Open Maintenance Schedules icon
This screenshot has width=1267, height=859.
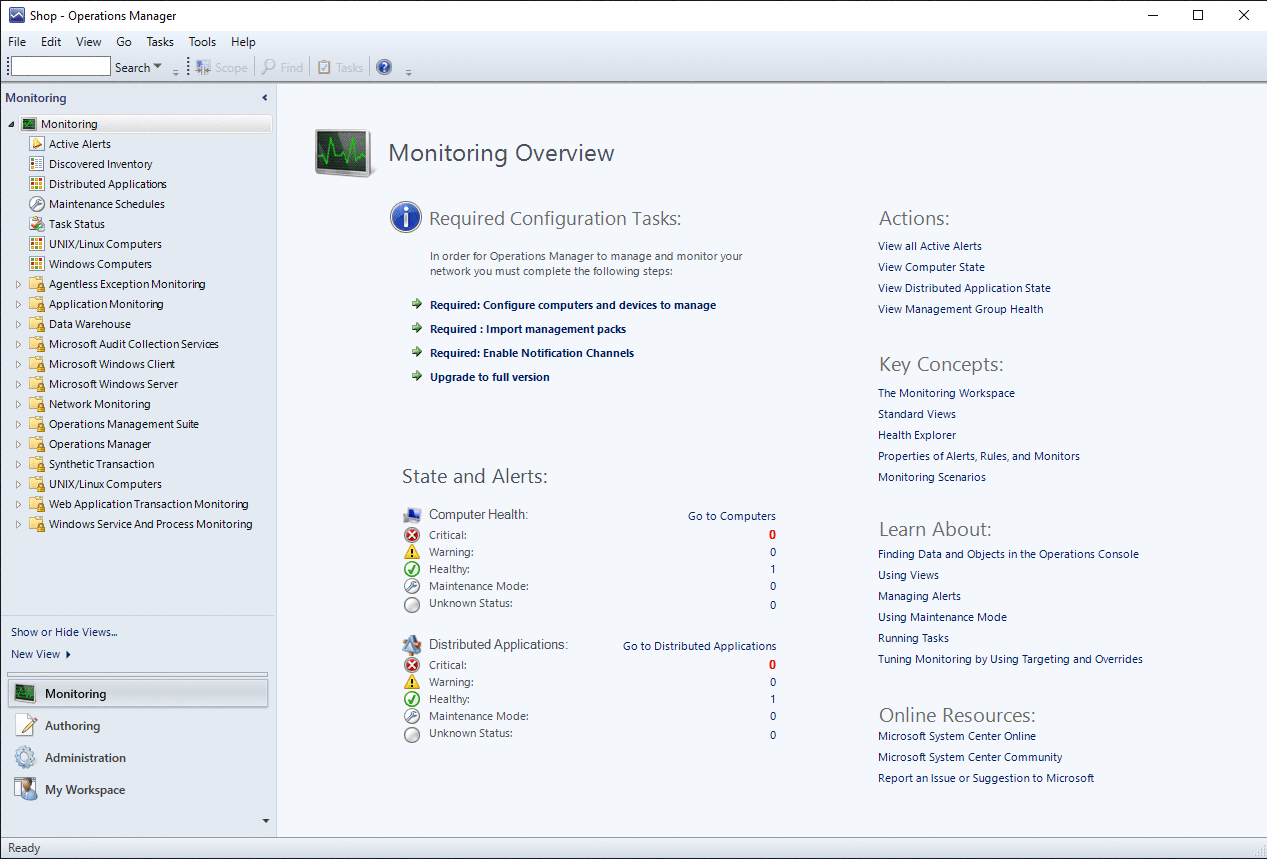(37, 204)
